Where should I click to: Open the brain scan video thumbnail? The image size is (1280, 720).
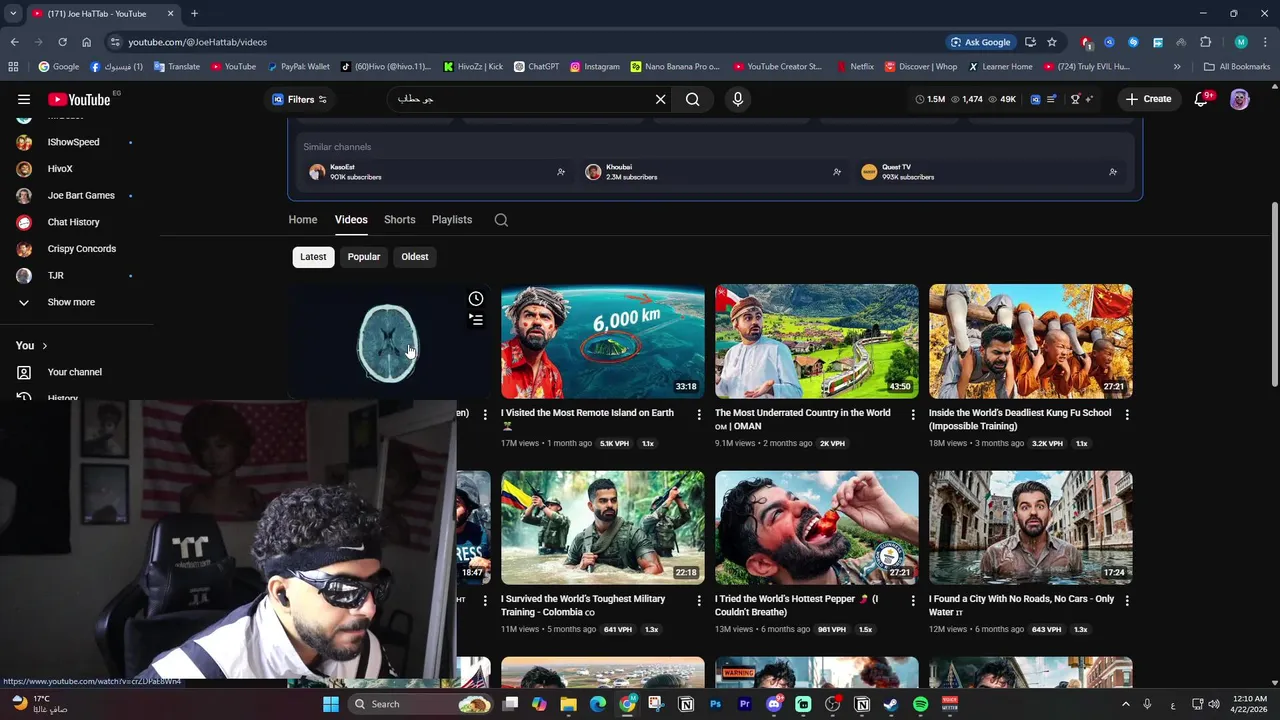point(389,342)
